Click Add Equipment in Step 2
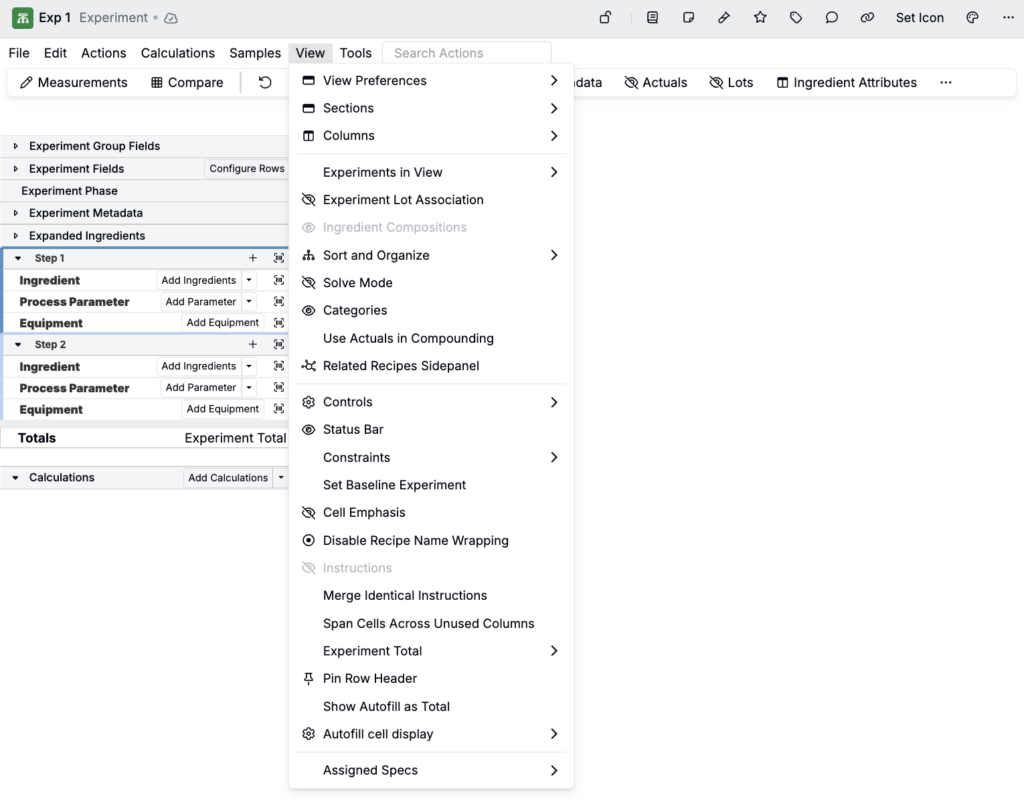 coord(222,409)
